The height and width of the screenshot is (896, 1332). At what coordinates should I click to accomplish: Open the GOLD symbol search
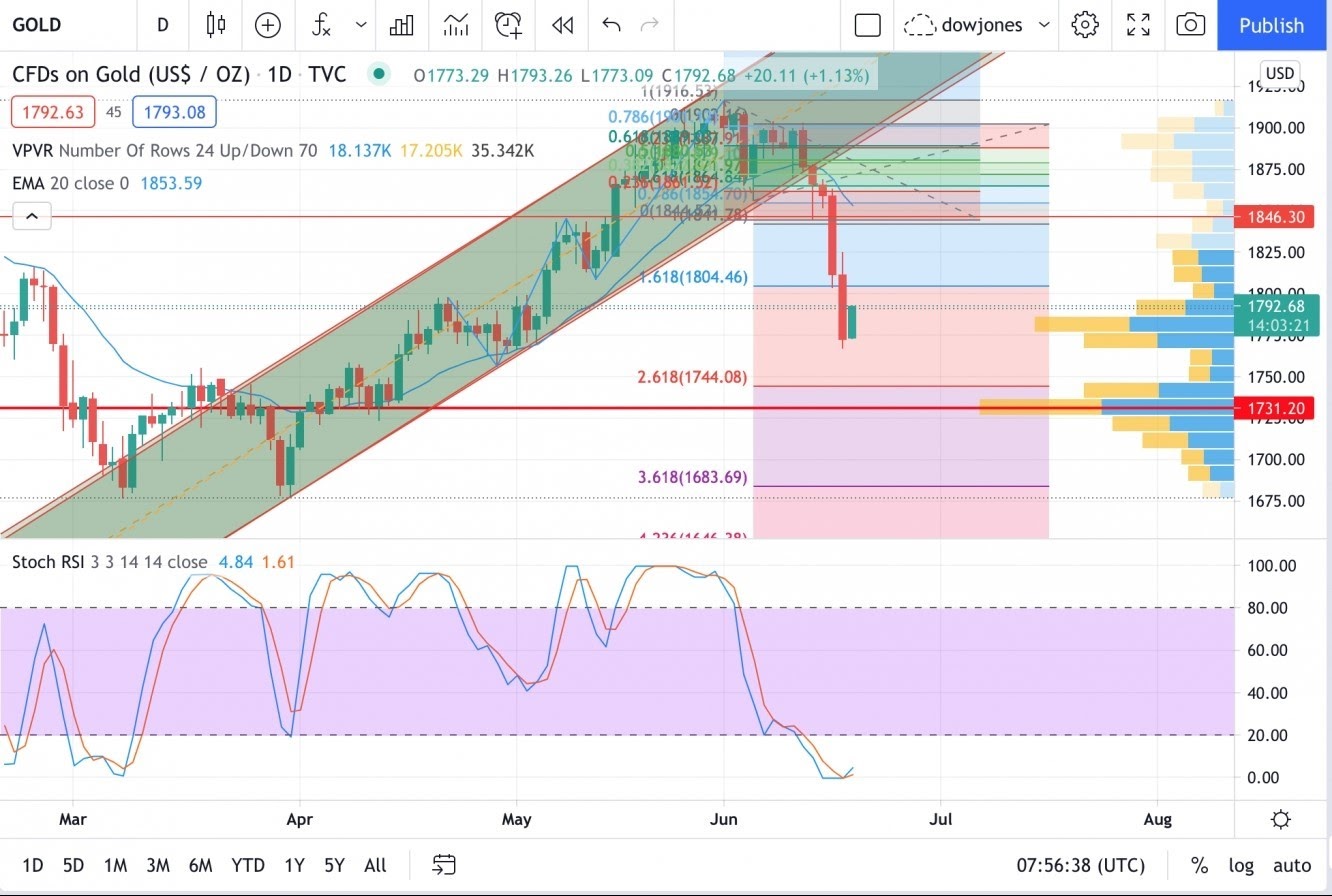38,25
